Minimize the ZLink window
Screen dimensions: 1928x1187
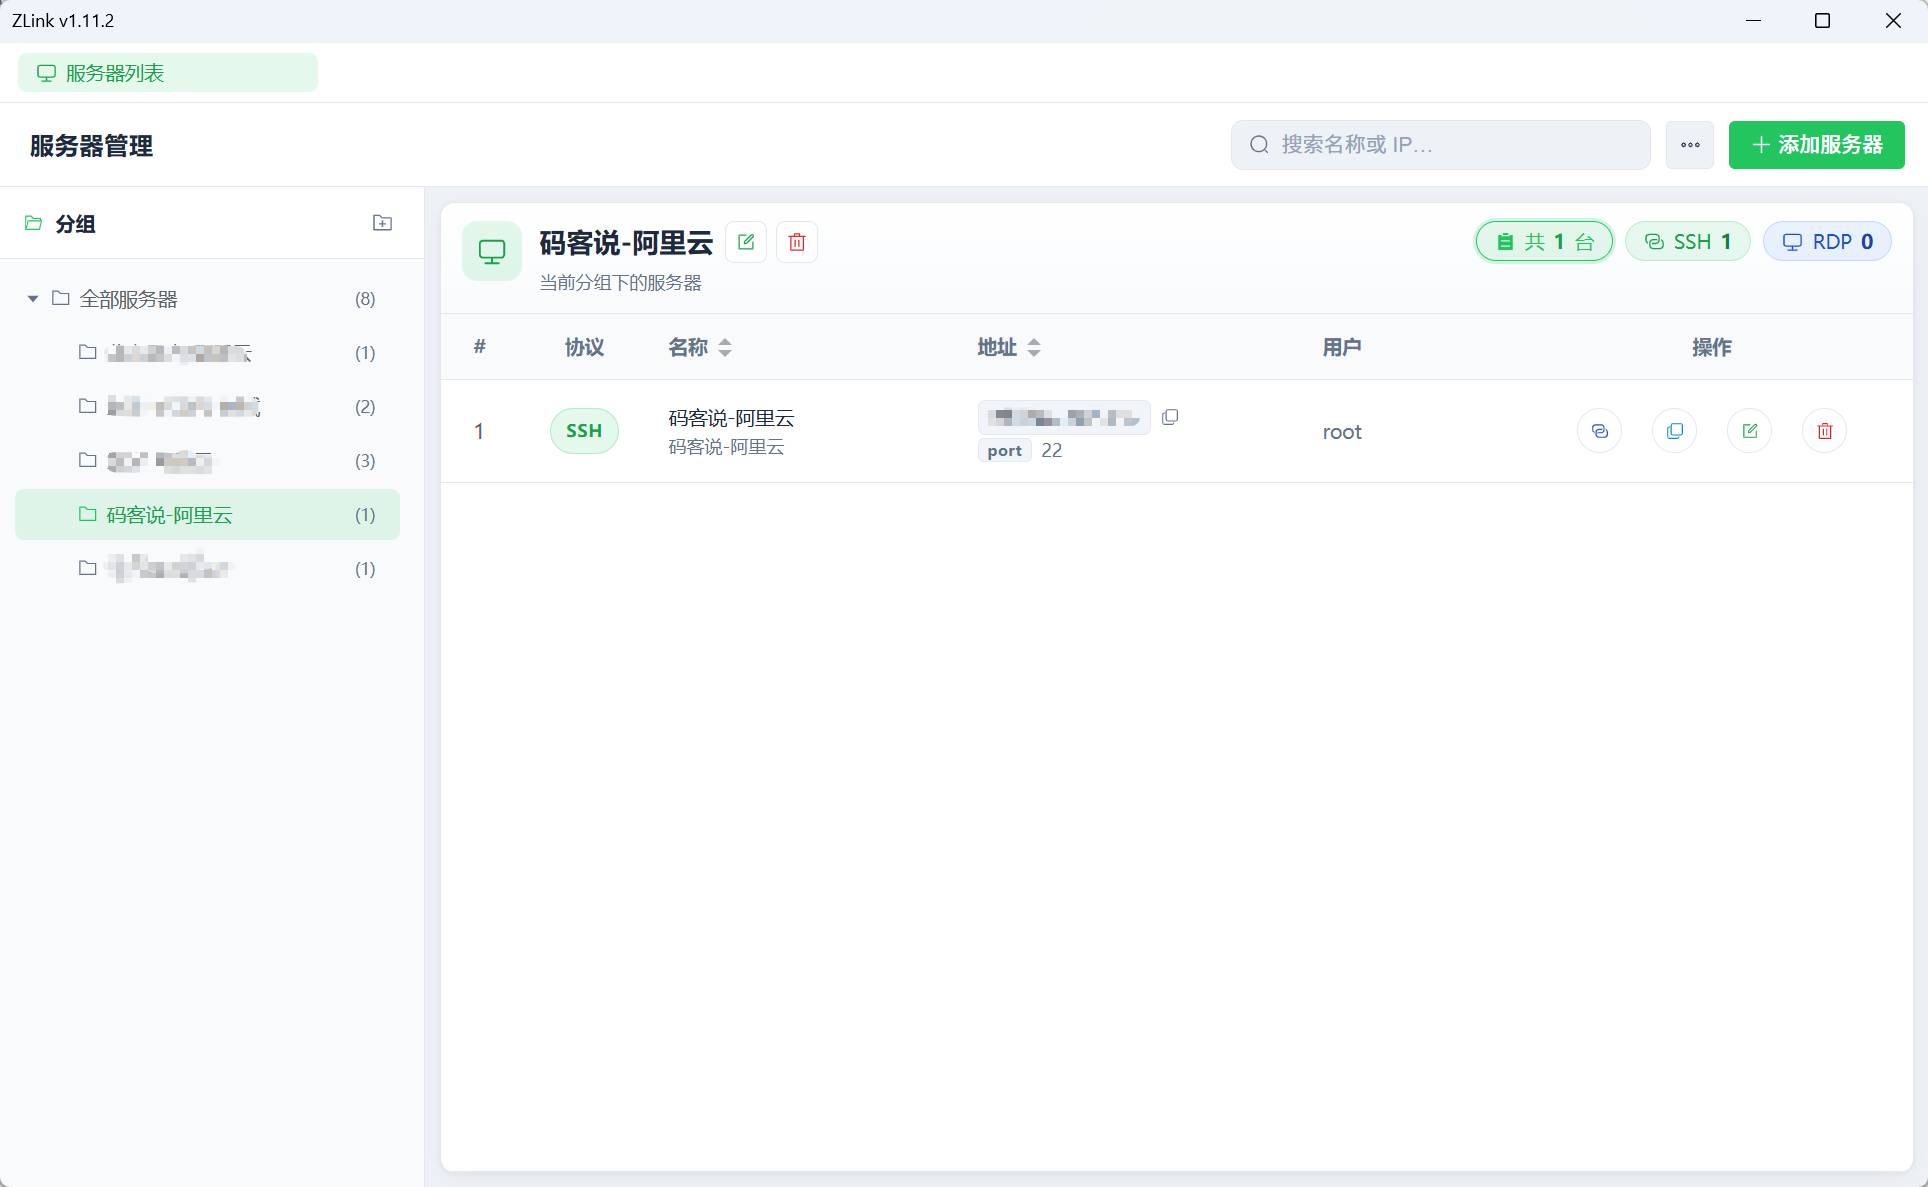point(1753,21)
